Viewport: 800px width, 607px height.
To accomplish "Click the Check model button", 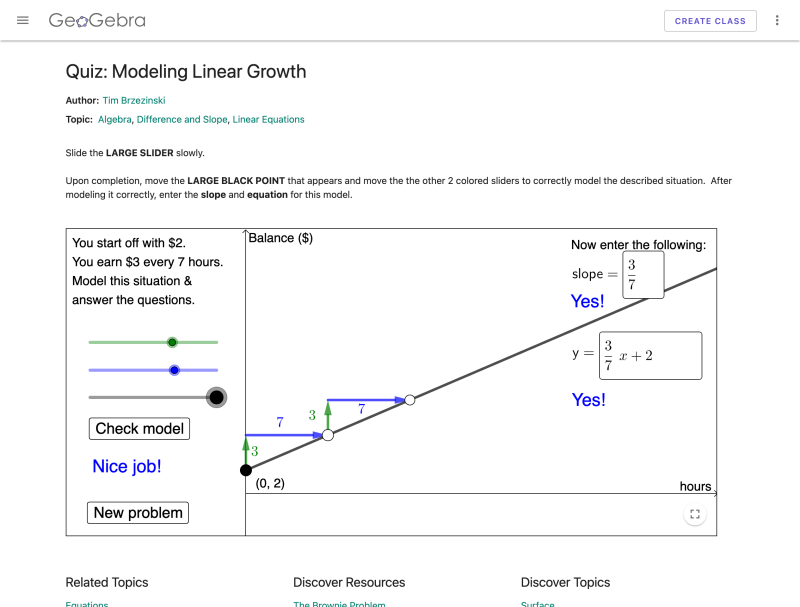I will pos(139,428).
